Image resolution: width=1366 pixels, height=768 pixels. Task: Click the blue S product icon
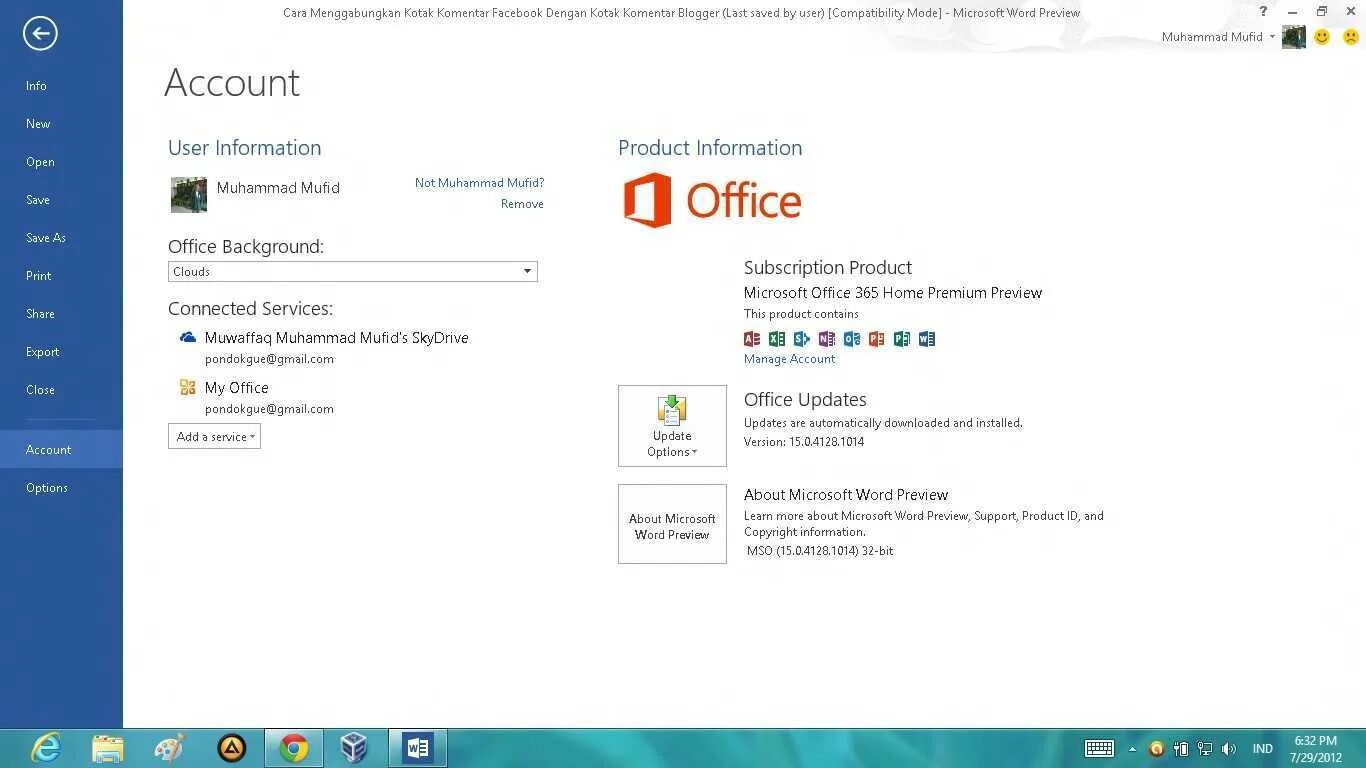click(802, 339)
